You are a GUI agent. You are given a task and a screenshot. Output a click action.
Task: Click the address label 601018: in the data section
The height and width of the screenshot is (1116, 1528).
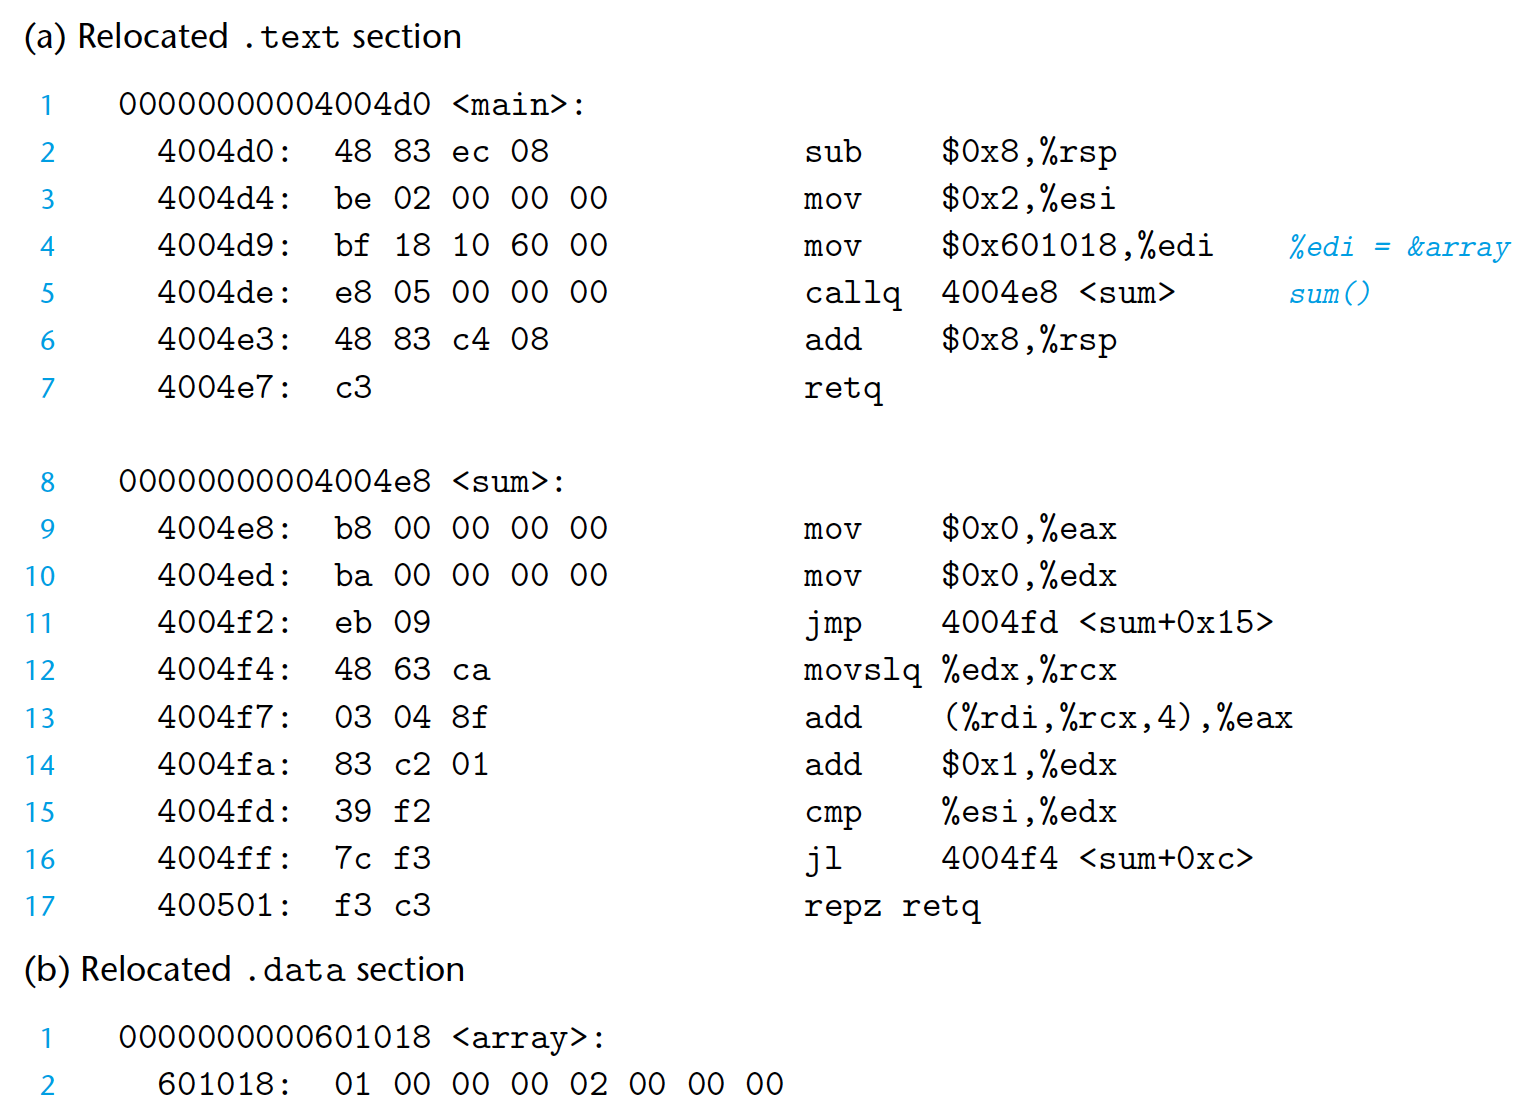[x=224, y=1084]
